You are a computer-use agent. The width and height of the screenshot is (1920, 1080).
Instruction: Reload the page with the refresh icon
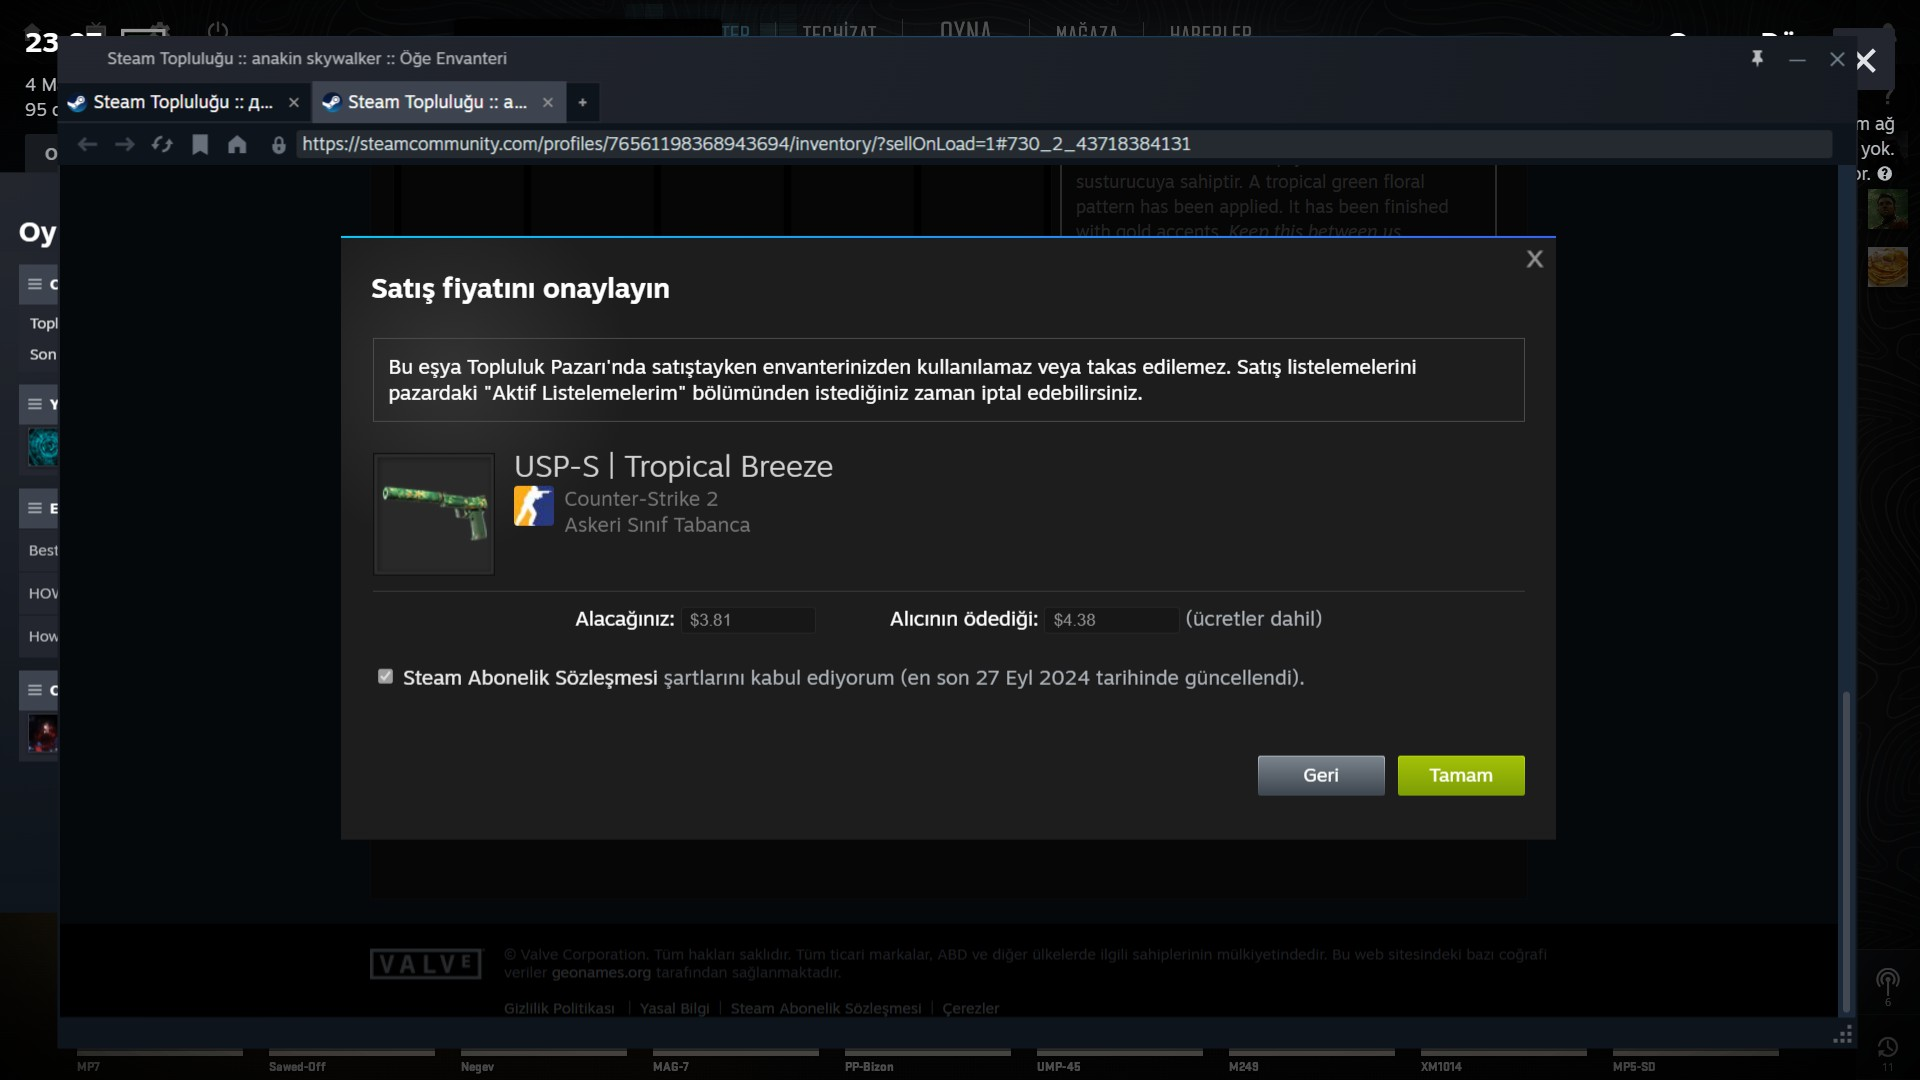(x=162, y=144)
